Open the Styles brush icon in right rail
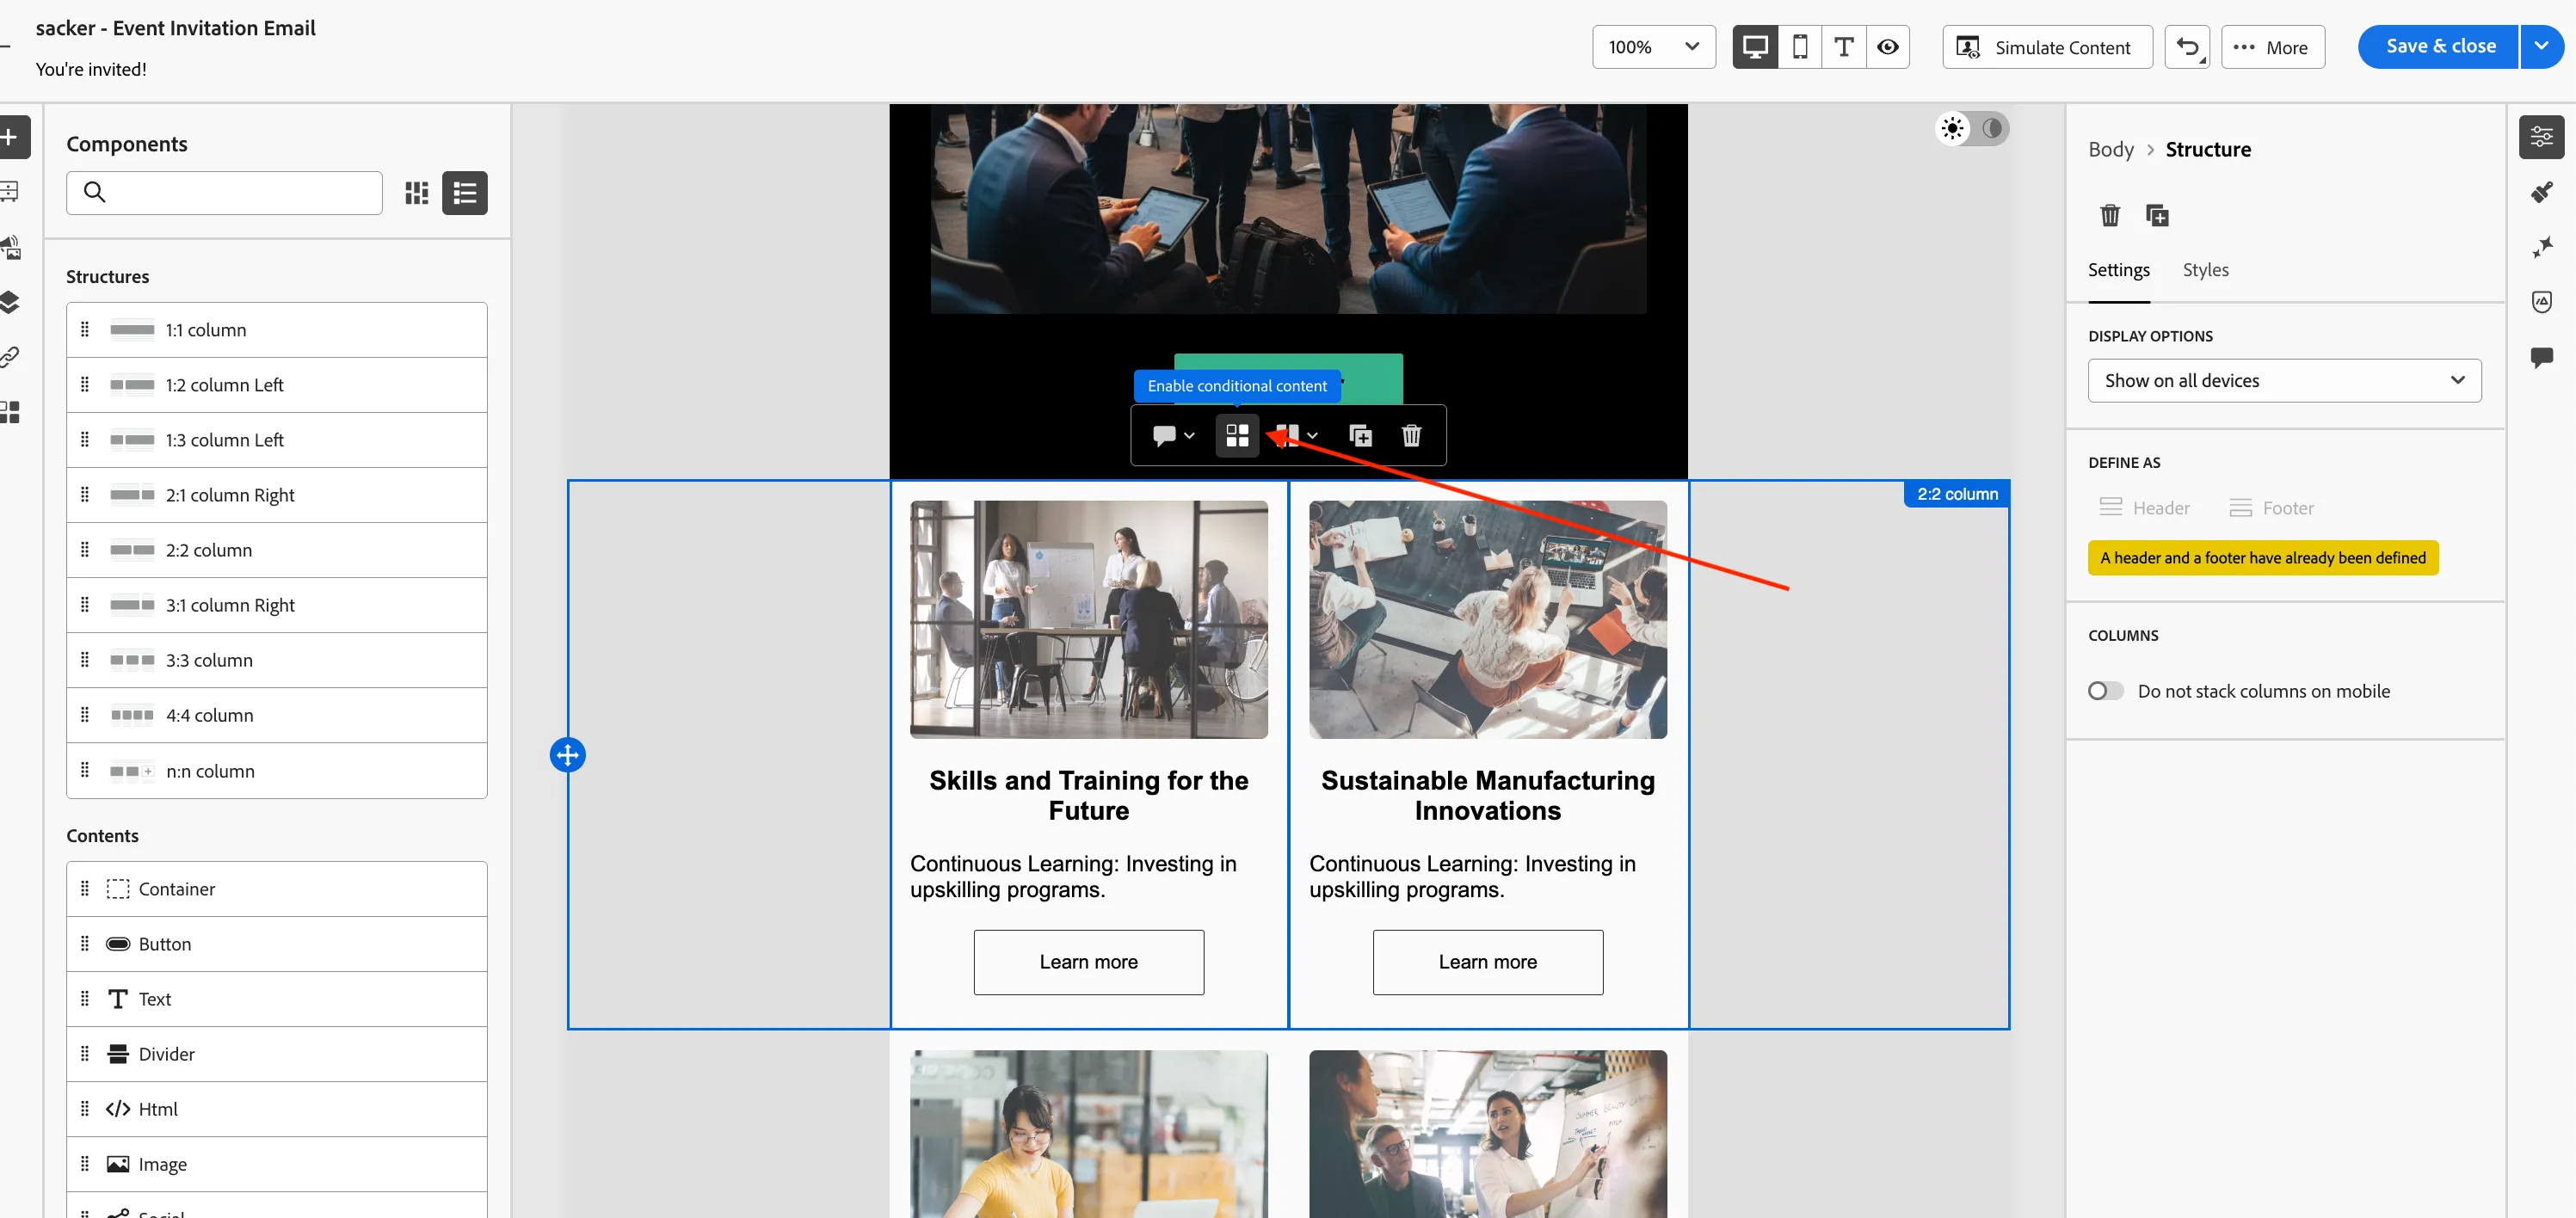 point(2541,192)
